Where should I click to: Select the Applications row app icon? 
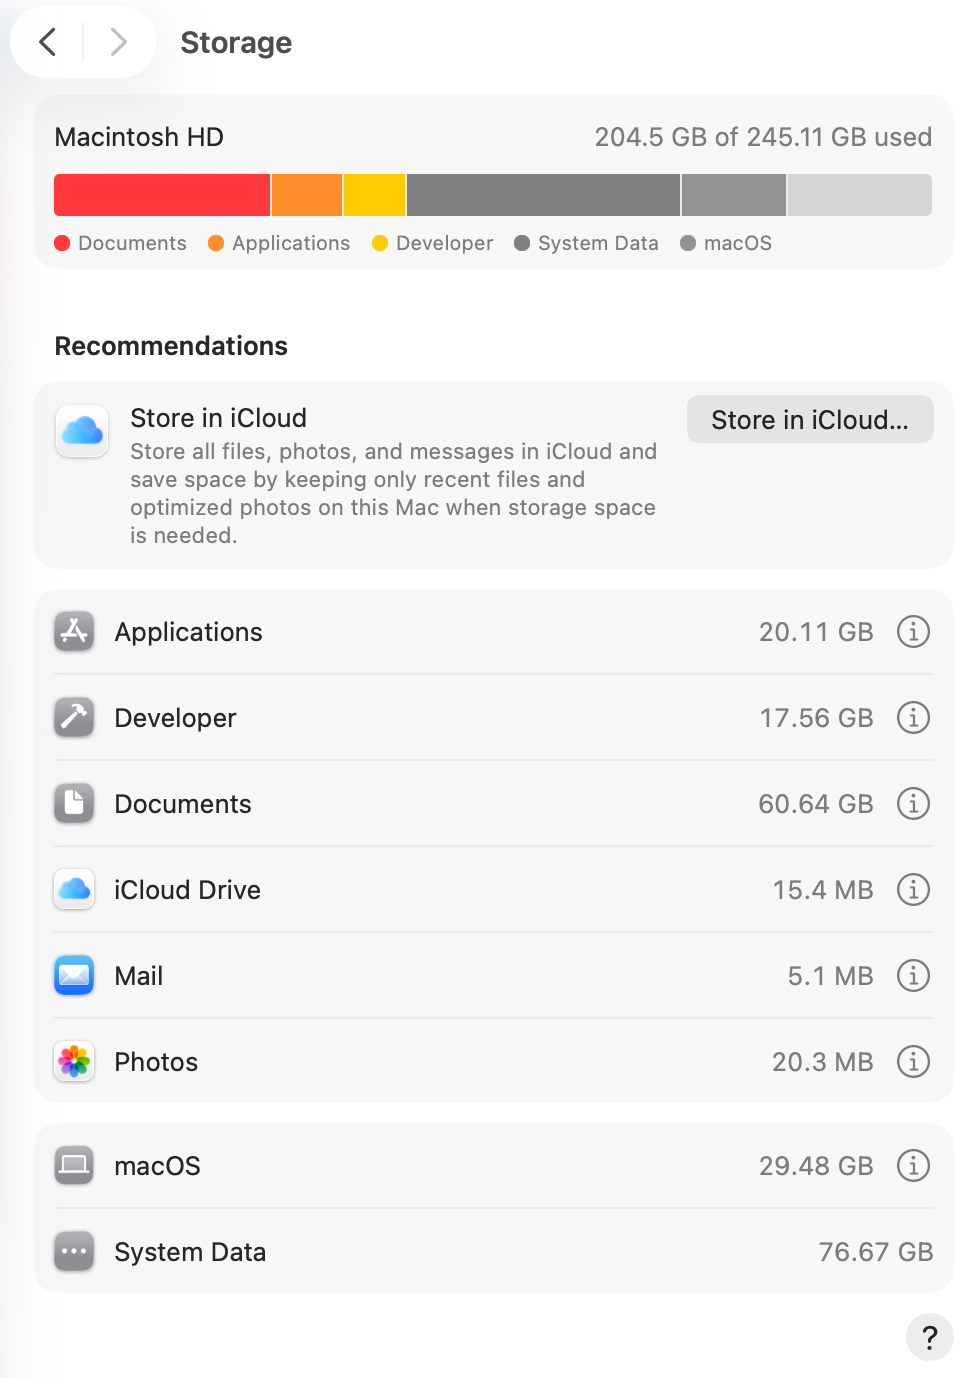tap(74, 631)
